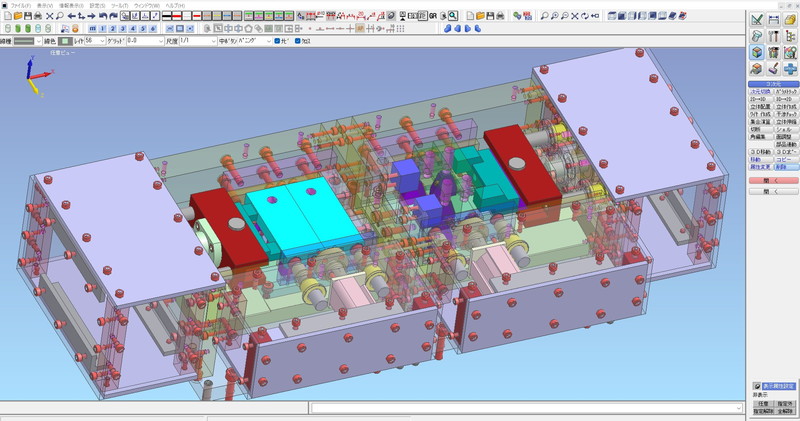This screenshot has width=800, height=421.
Task: Click the open folder icon in main toolbar
Action: tap(15, 17)
